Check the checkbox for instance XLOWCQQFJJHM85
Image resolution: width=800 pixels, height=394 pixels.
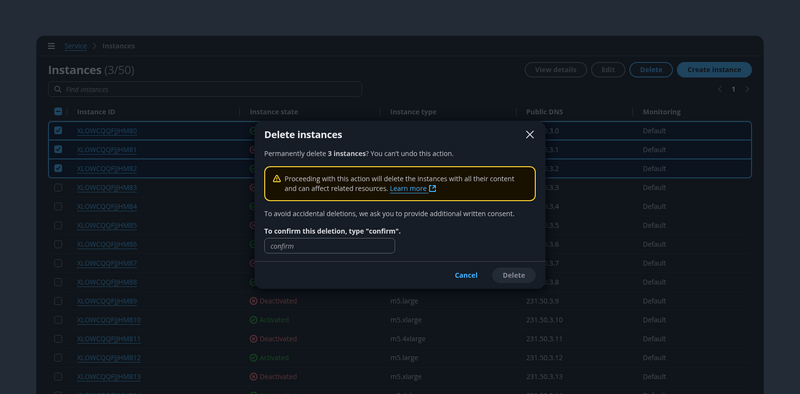pyautogui.click(x=58, y=225)
